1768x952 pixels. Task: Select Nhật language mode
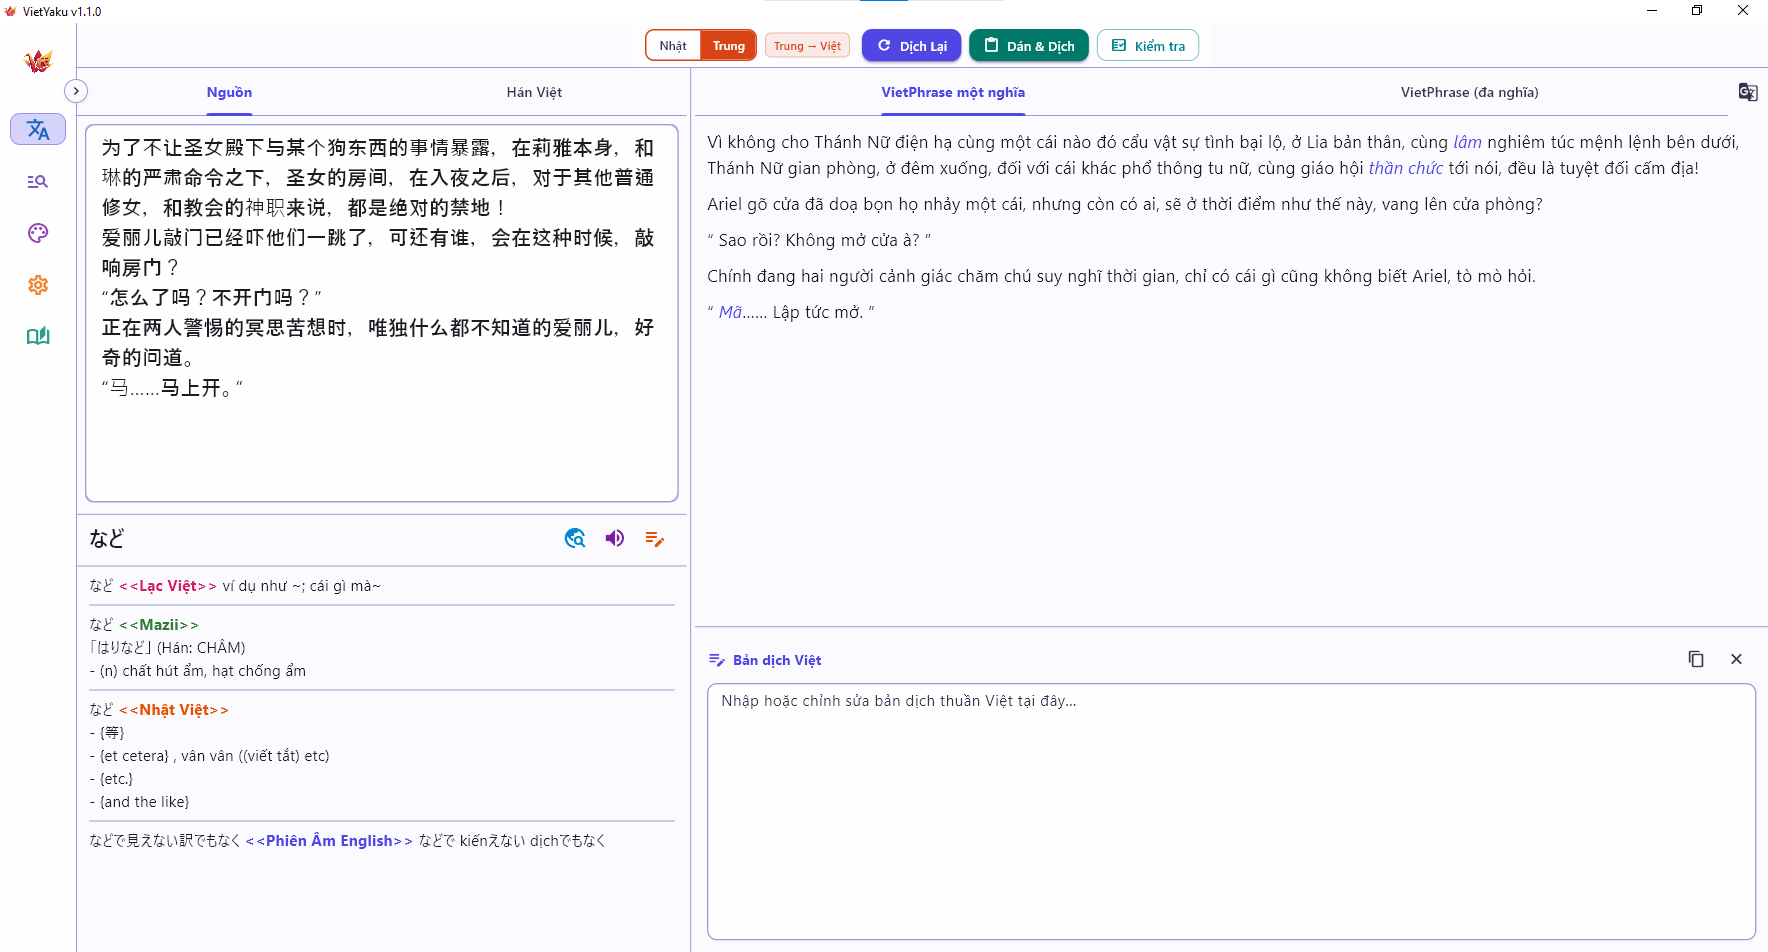coord(673,46)
